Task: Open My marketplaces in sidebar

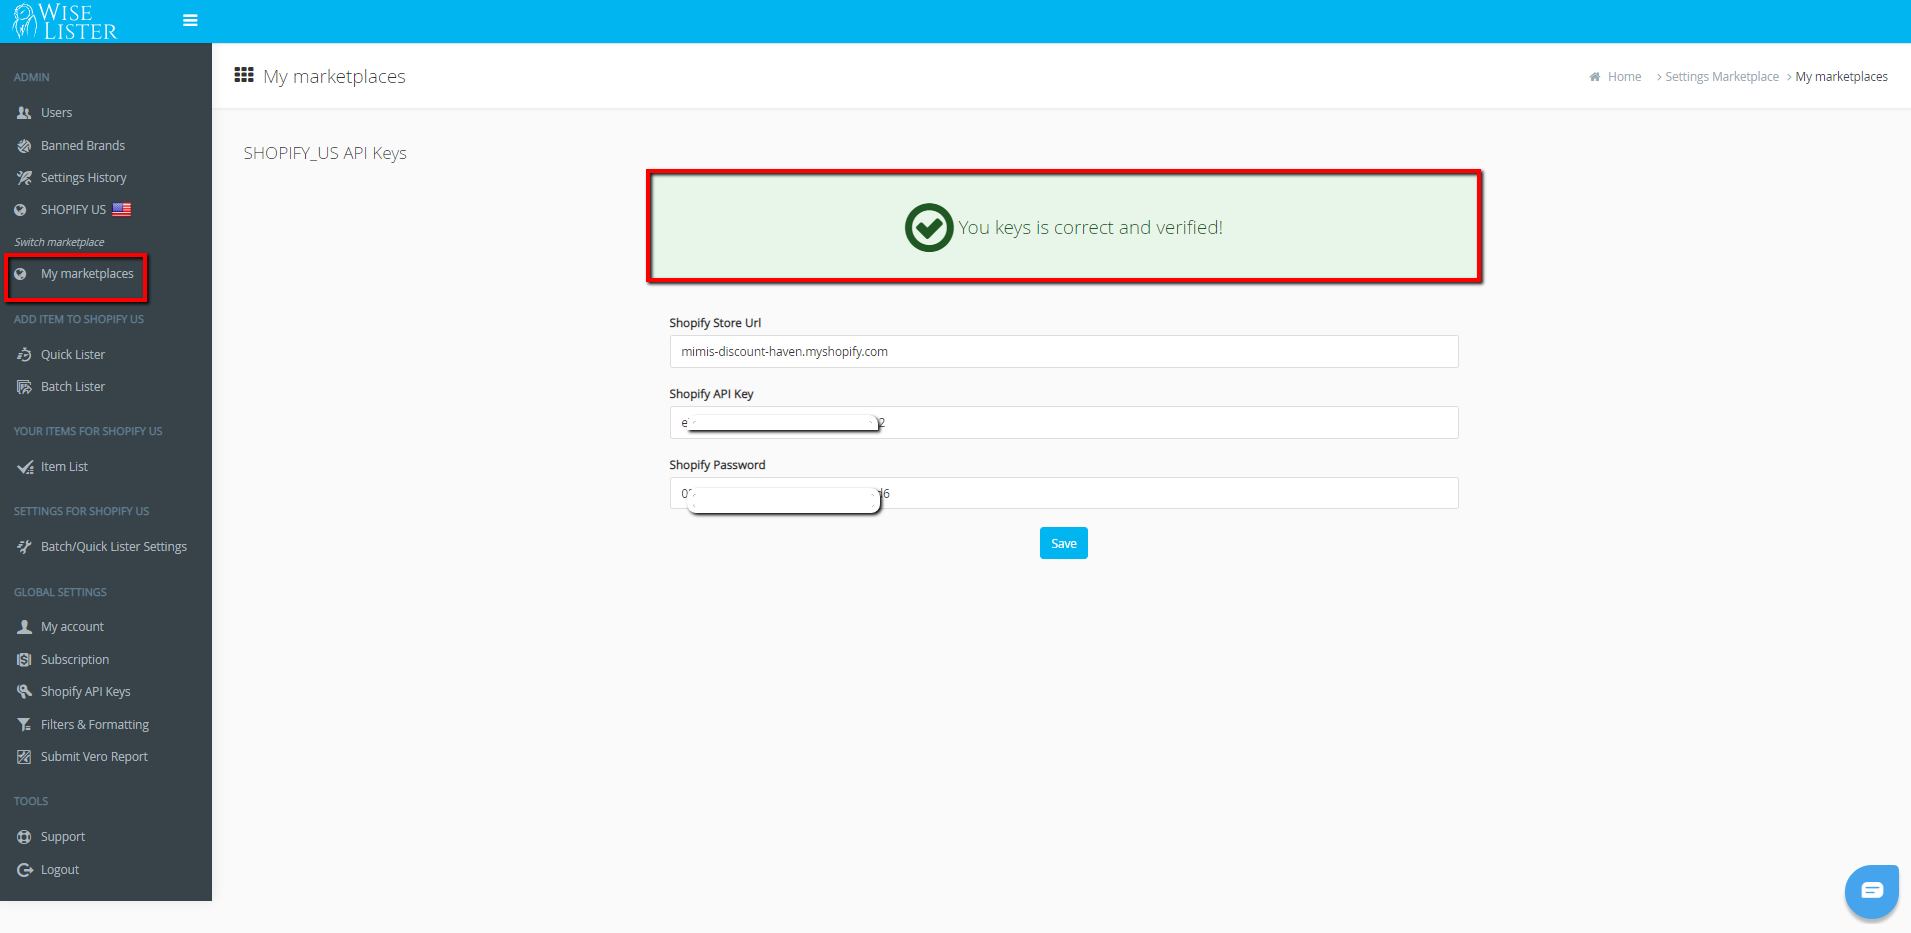Action: click(87, 274)
